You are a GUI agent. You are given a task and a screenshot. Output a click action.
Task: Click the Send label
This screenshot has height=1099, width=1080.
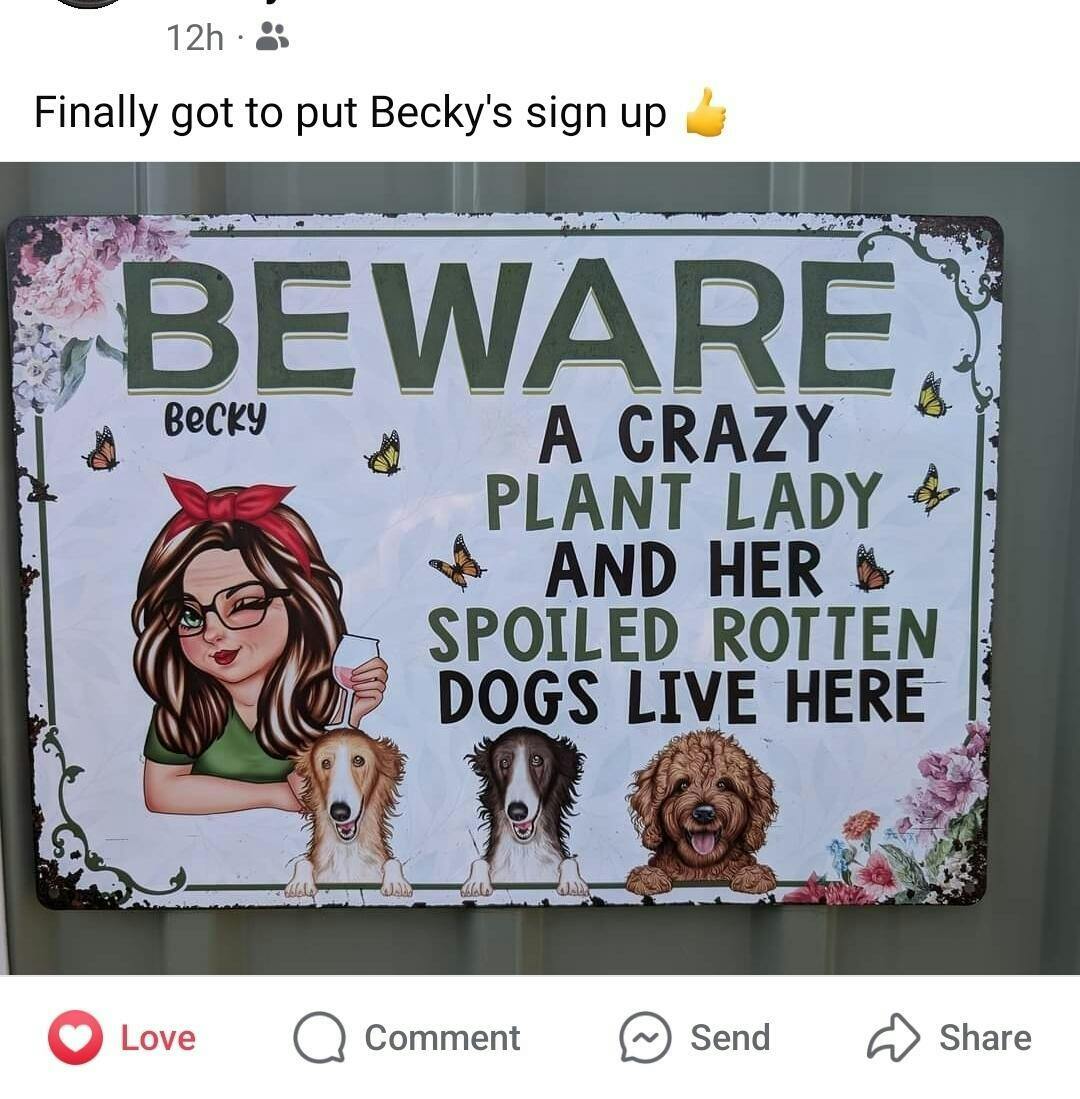coord(730,1038)
